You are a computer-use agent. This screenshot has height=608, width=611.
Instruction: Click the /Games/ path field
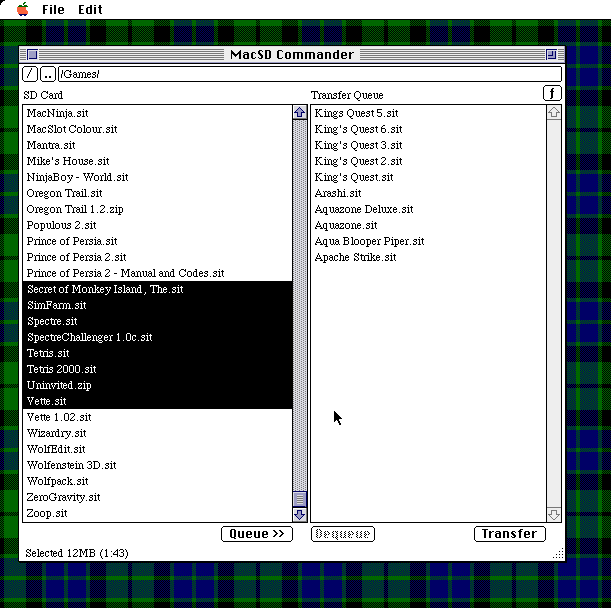click(310, 74)
